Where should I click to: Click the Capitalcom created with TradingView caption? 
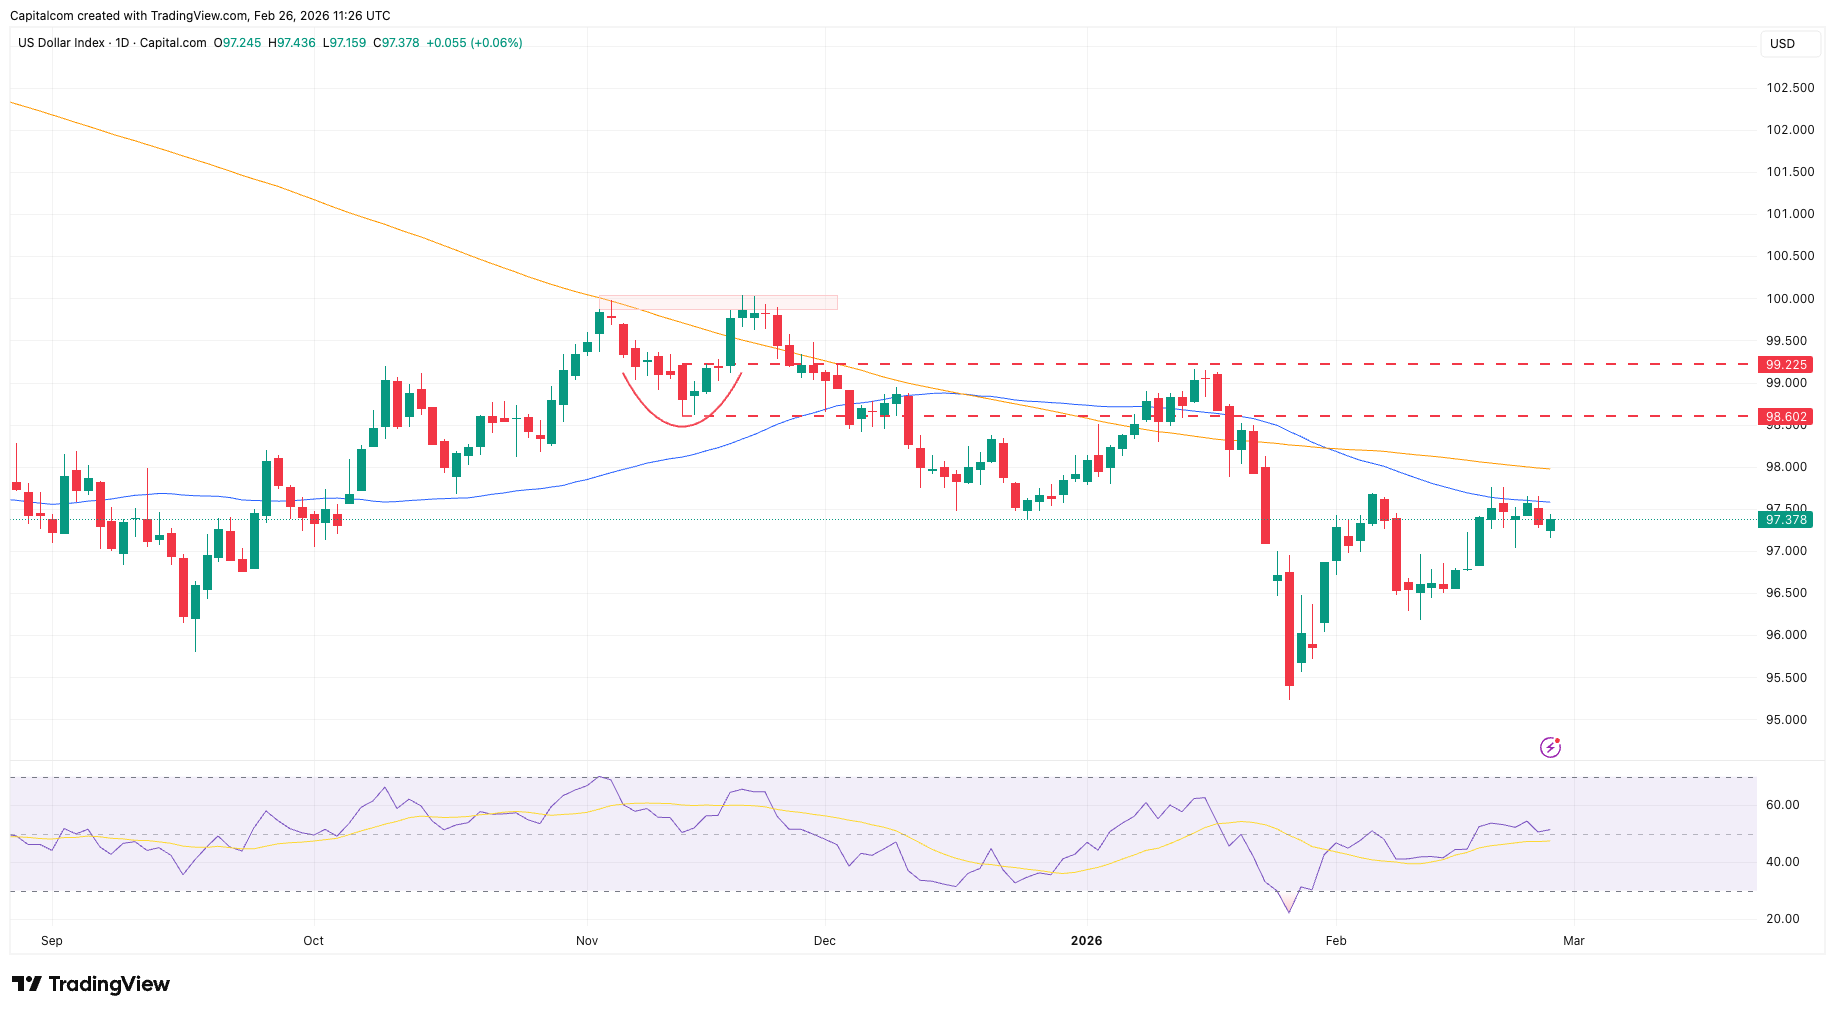coord(200,16)
